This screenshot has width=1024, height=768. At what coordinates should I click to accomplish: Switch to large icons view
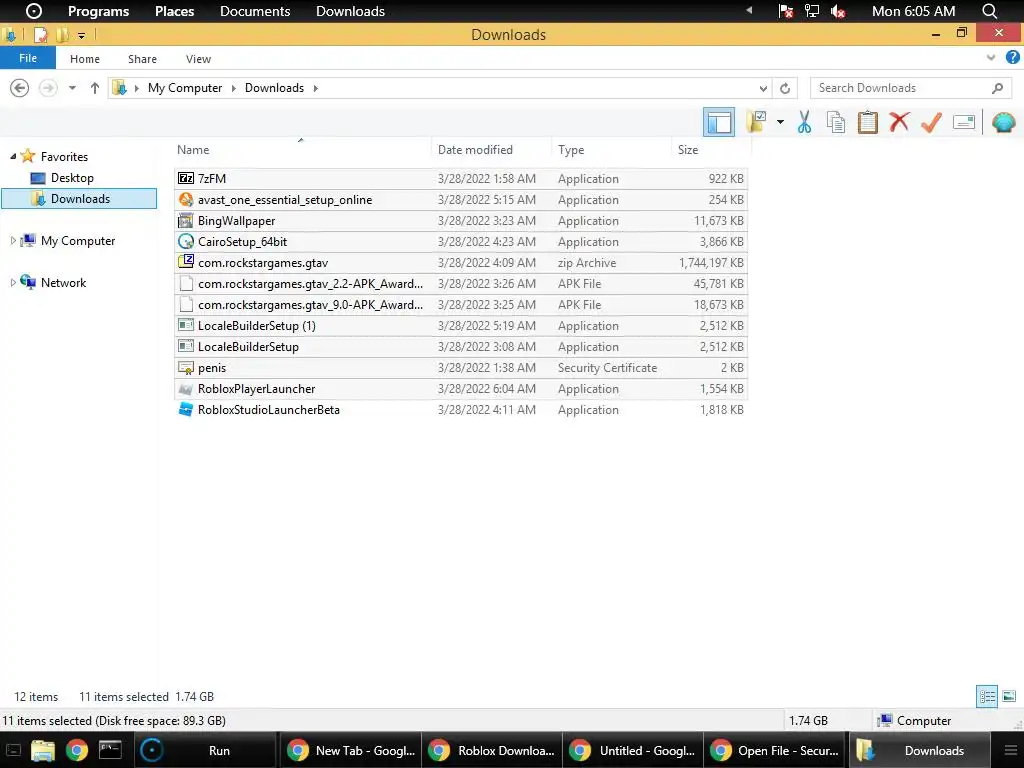point(1009,696)
